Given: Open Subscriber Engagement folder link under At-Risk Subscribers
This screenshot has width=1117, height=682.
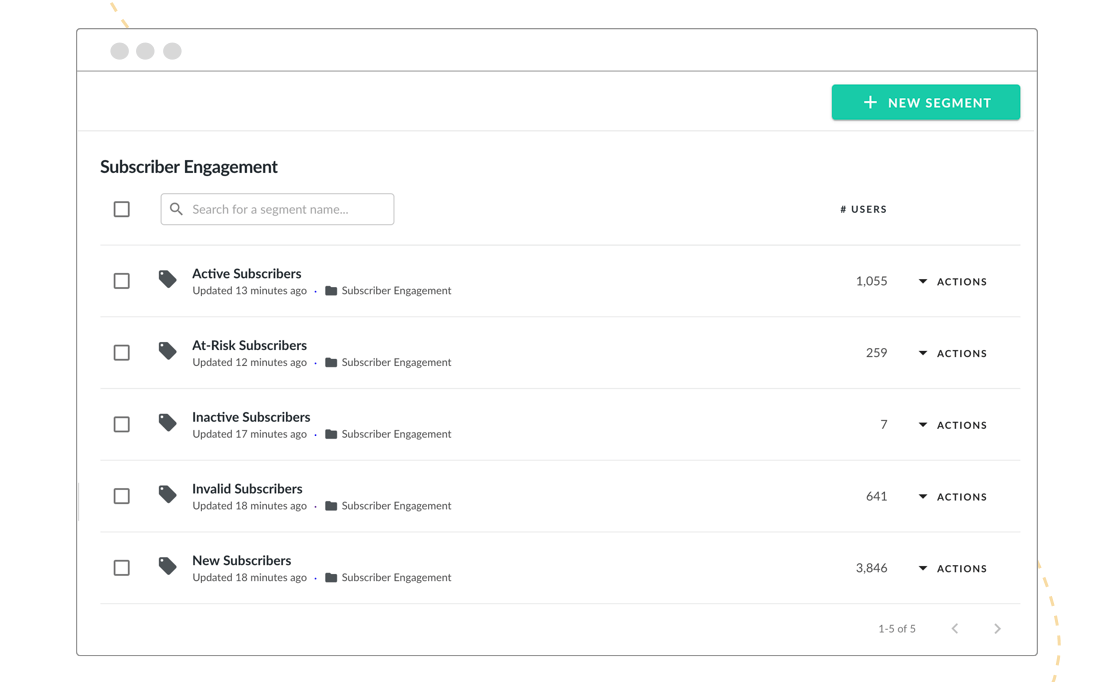Looking at the screenshot, I should [396, 363].
